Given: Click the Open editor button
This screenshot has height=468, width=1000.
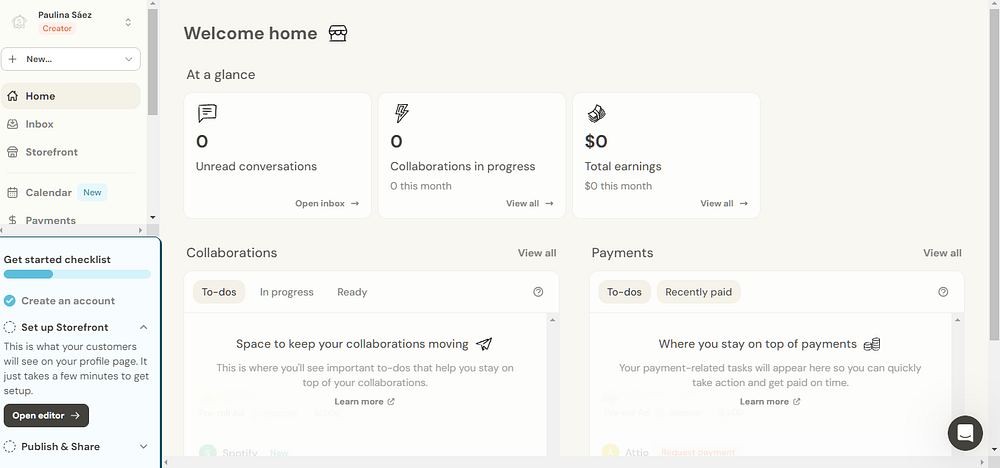Looking at the screenshot, I should (x=46, y=415).
